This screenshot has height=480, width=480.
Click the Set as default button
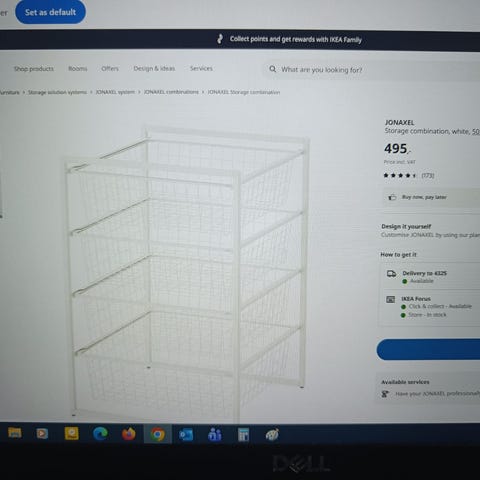tap(50, 12)
